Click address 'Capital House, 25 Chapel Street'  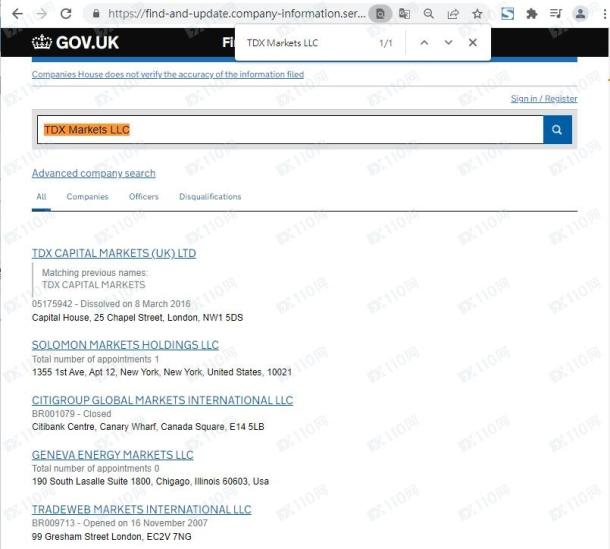coord(137,317)
